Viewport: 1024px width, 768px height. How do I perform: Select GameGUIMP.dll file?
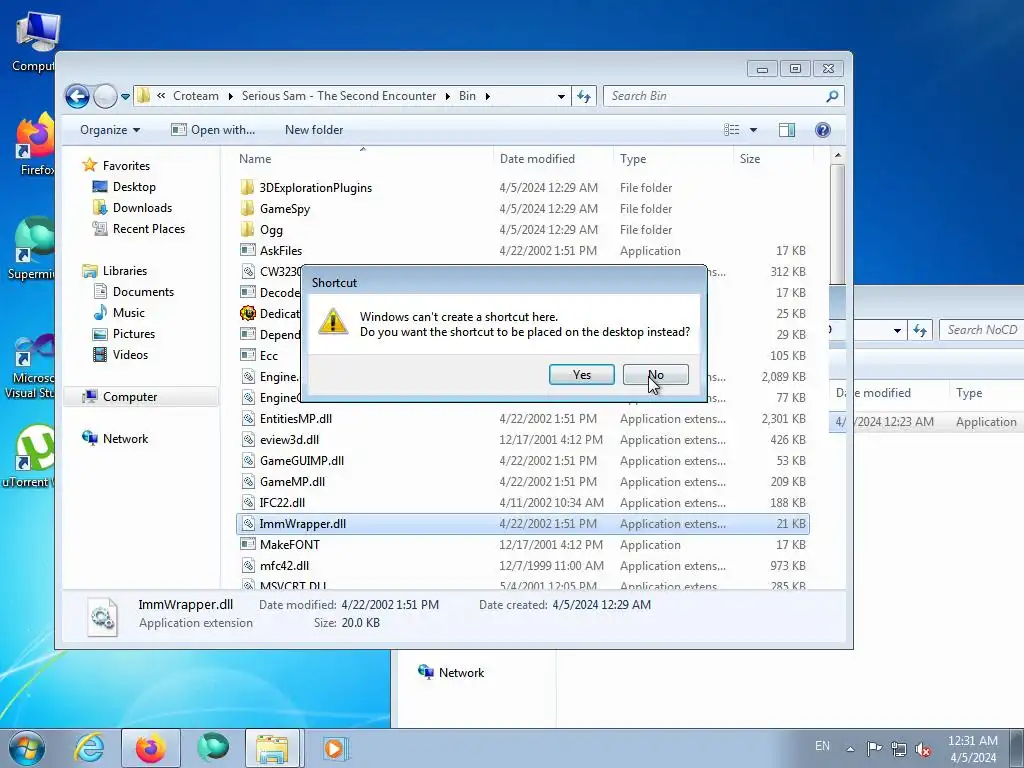click(x=302, y=460)
